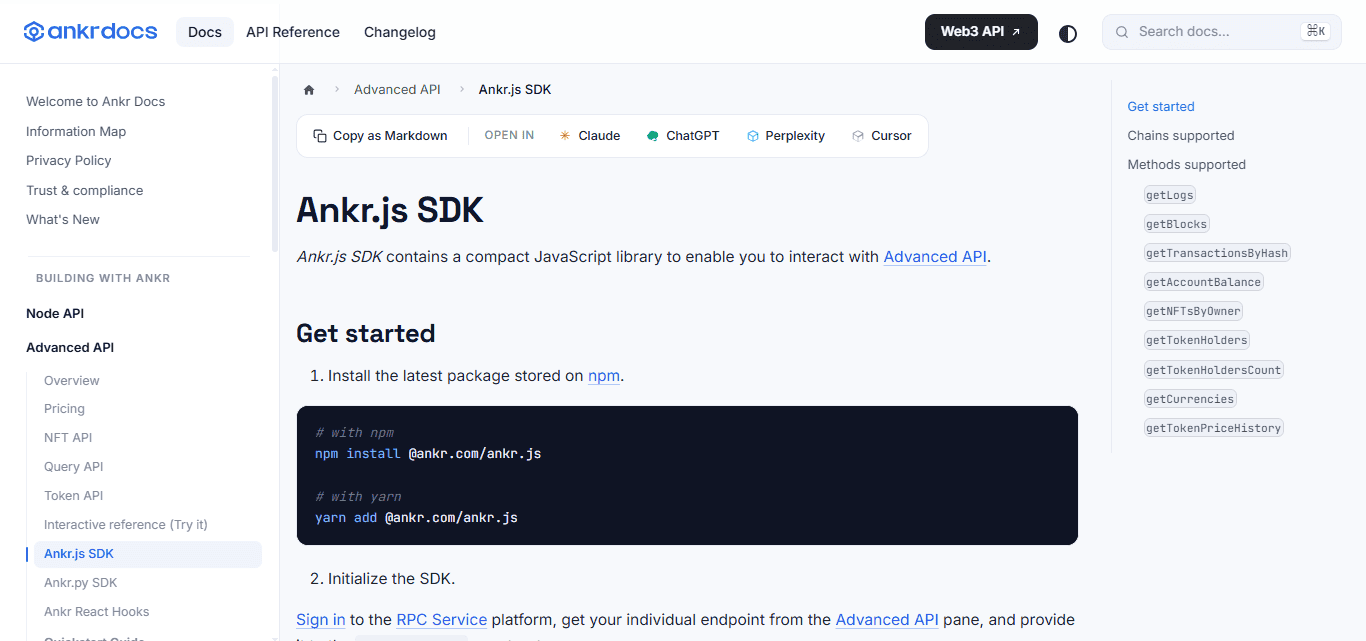
Task: Select Ankr.js SDK sidebar item
Action: (148, 554)
